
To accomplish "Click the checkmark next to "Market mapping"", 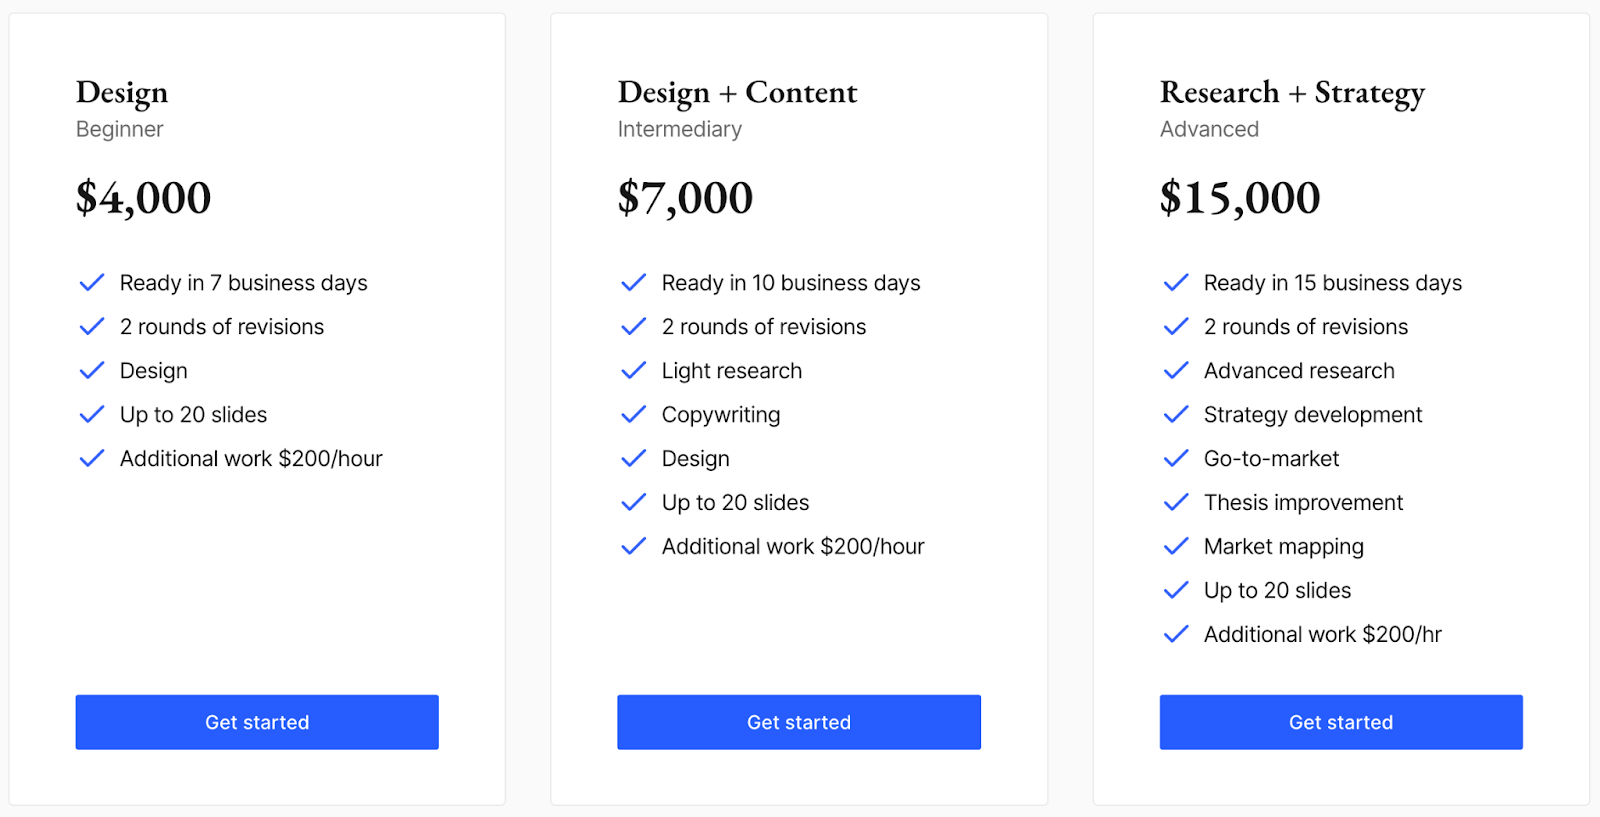I will [1175, 546].
